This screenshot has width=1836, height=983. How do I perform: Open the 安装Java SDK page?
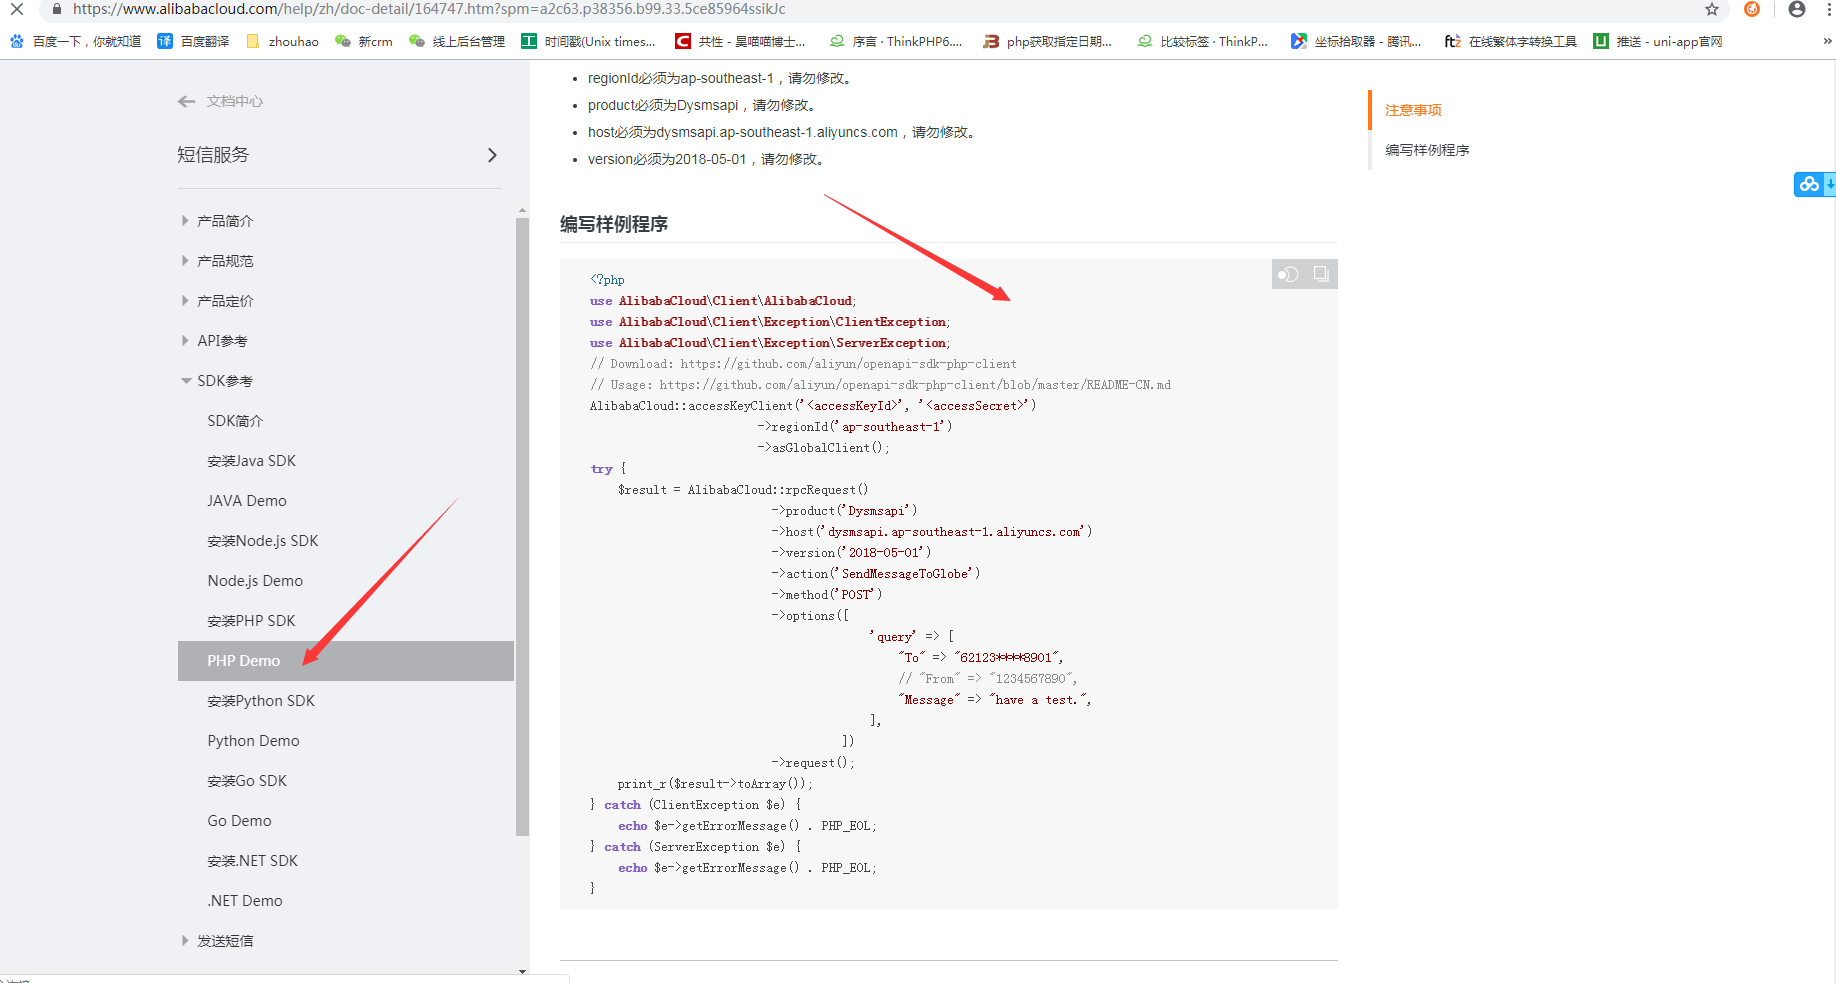click(x=251, y=461)
